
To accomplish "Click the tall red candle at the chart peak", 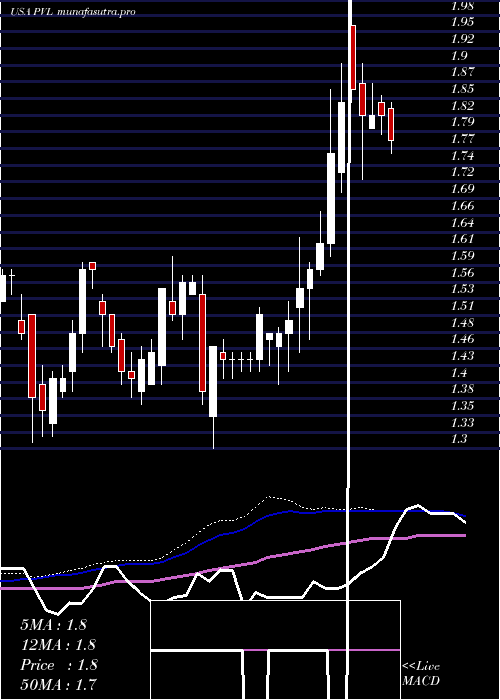I will [353, 58].
